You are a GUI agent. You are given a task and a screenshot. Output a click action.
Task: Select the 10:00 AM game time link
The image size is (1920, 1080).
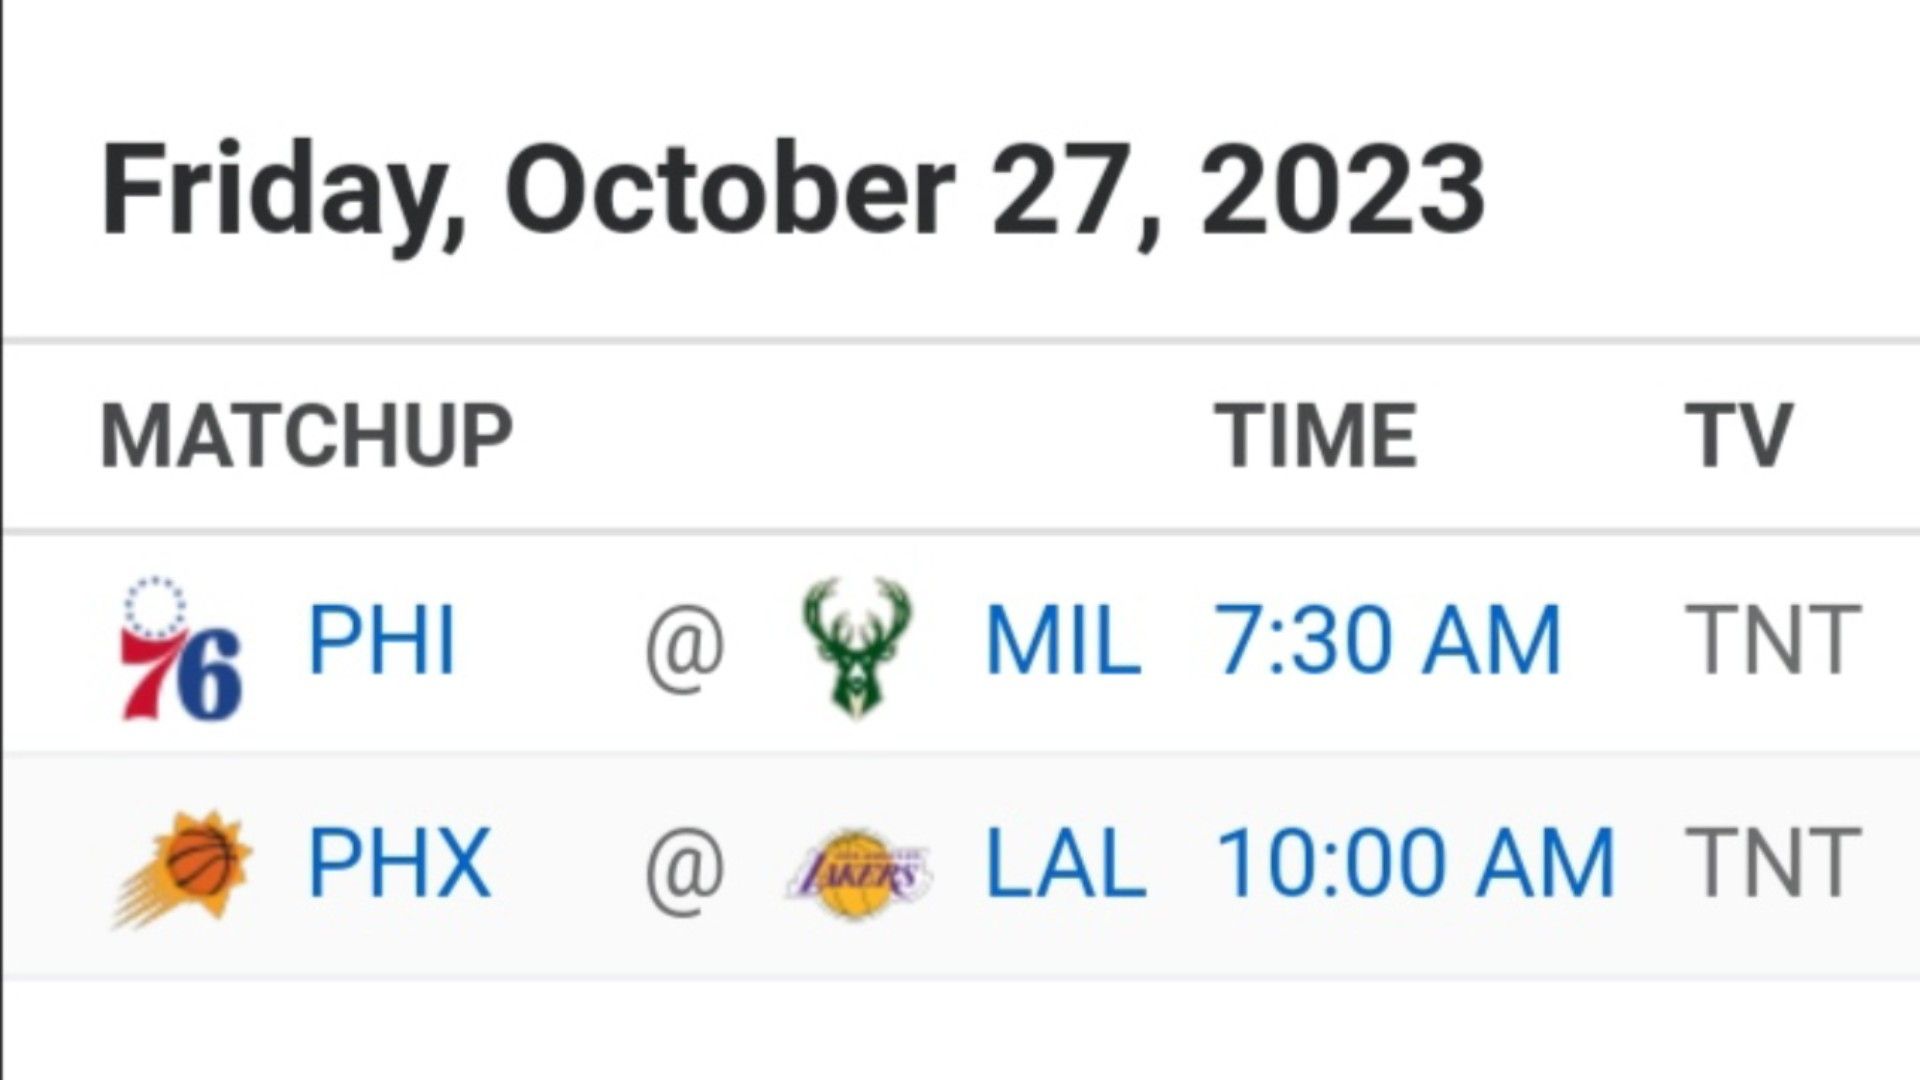pos(1415,862)
